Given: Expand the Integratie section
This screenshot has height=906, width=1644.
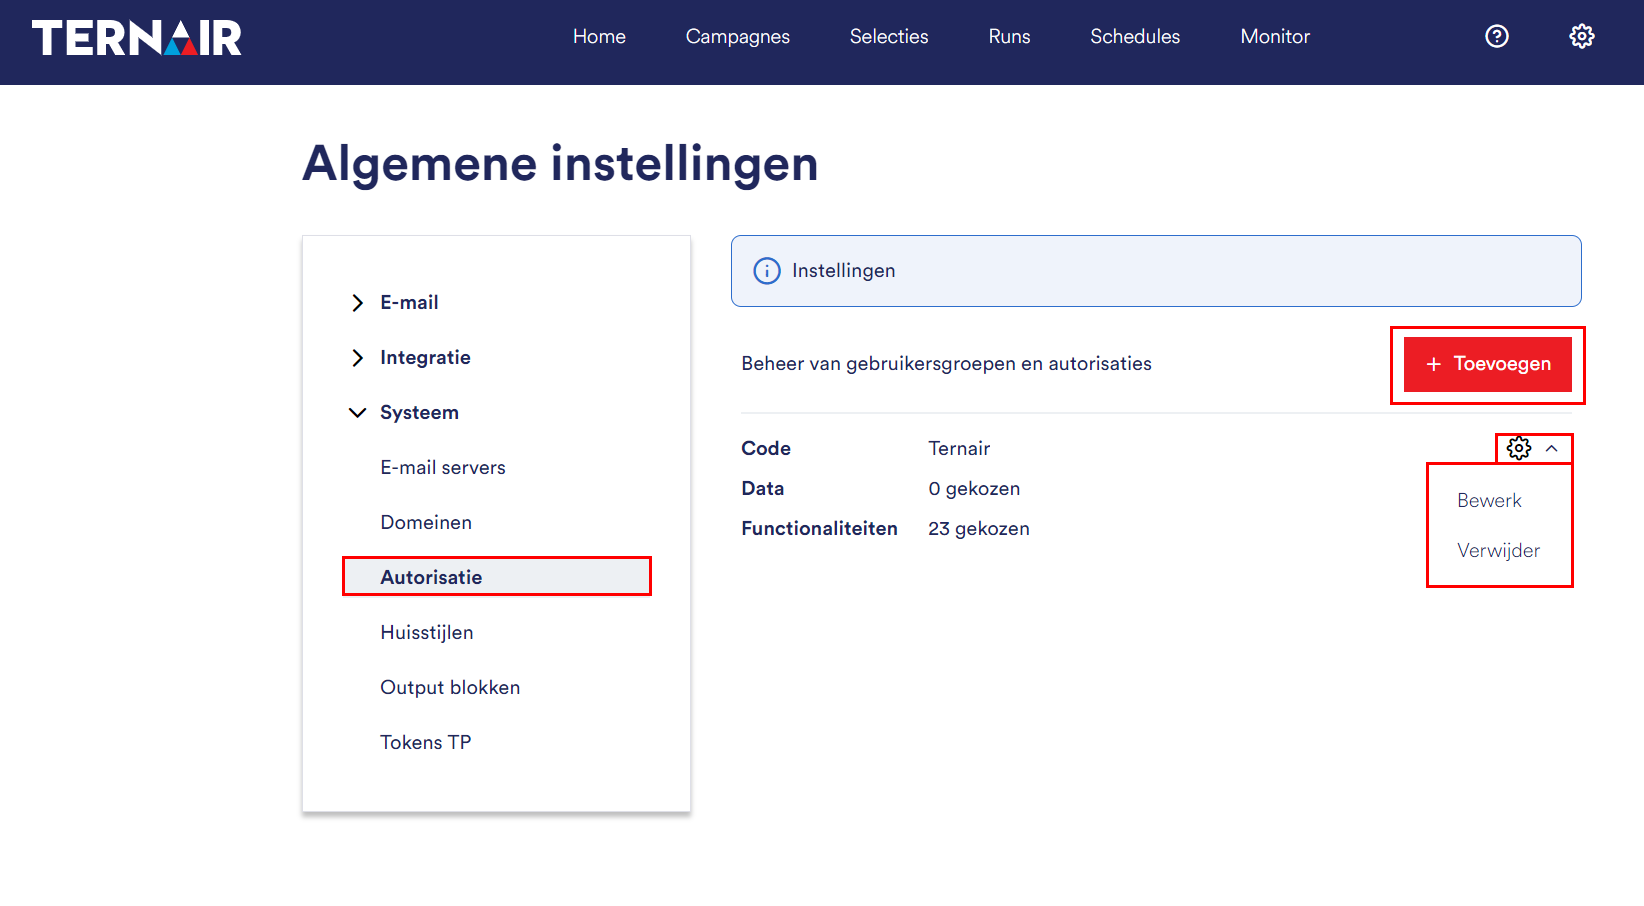Looking at the screenshot, I should click(358, 358).
